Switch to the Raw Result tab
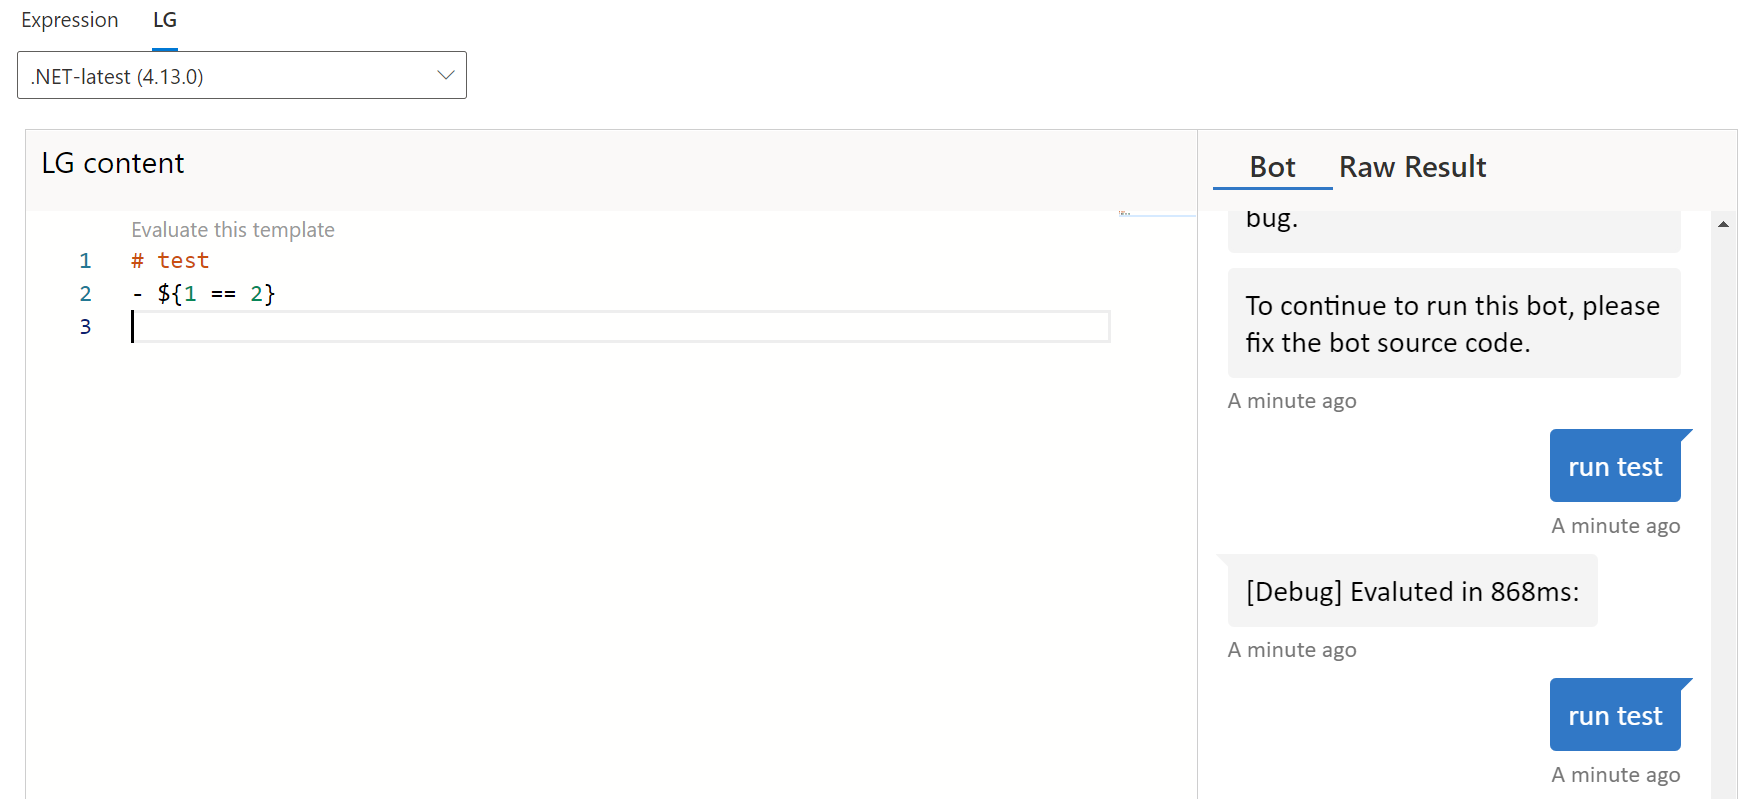The height and width of the screenshot is (799, 1758). tap(1412, 167)
